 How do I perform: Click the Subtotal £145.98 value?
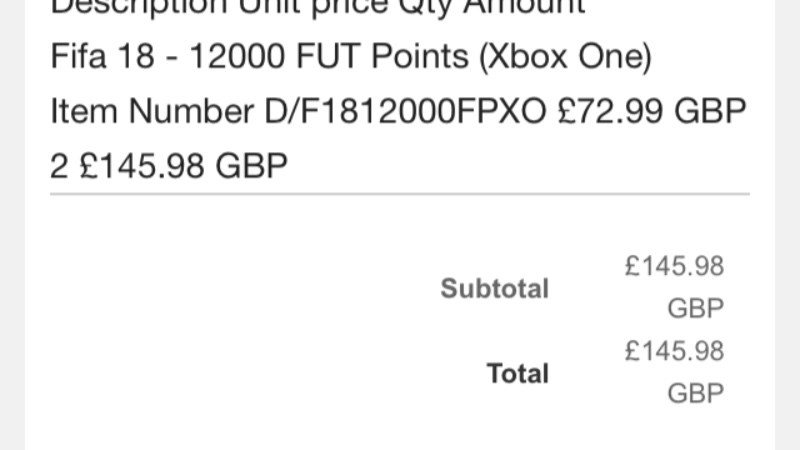pyautogui.click(x=674, y=266)
